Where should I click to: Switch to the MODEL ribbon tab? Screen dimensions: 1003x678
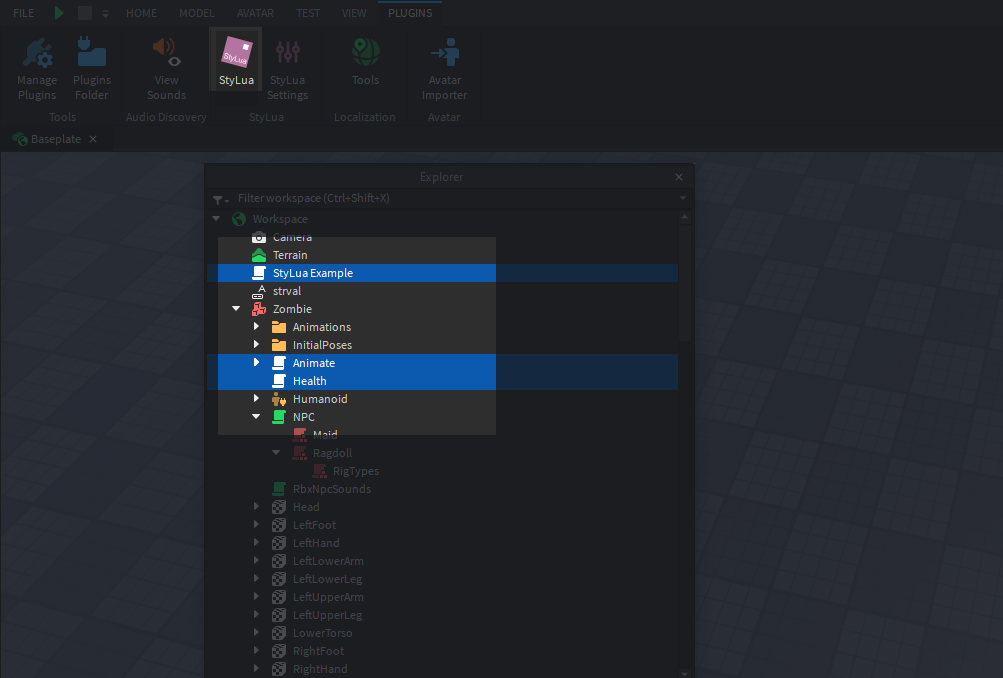point(196,13)
